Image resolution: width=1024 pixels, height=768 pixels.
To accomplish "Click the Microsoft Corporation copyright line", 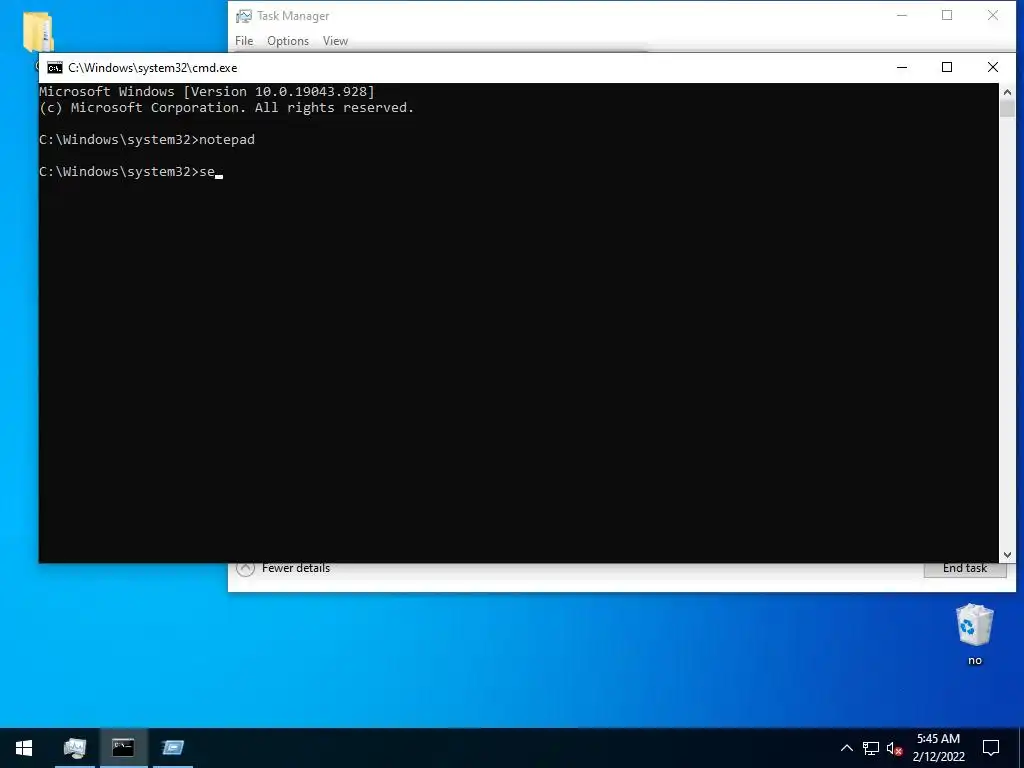I will tap(227, 108).
